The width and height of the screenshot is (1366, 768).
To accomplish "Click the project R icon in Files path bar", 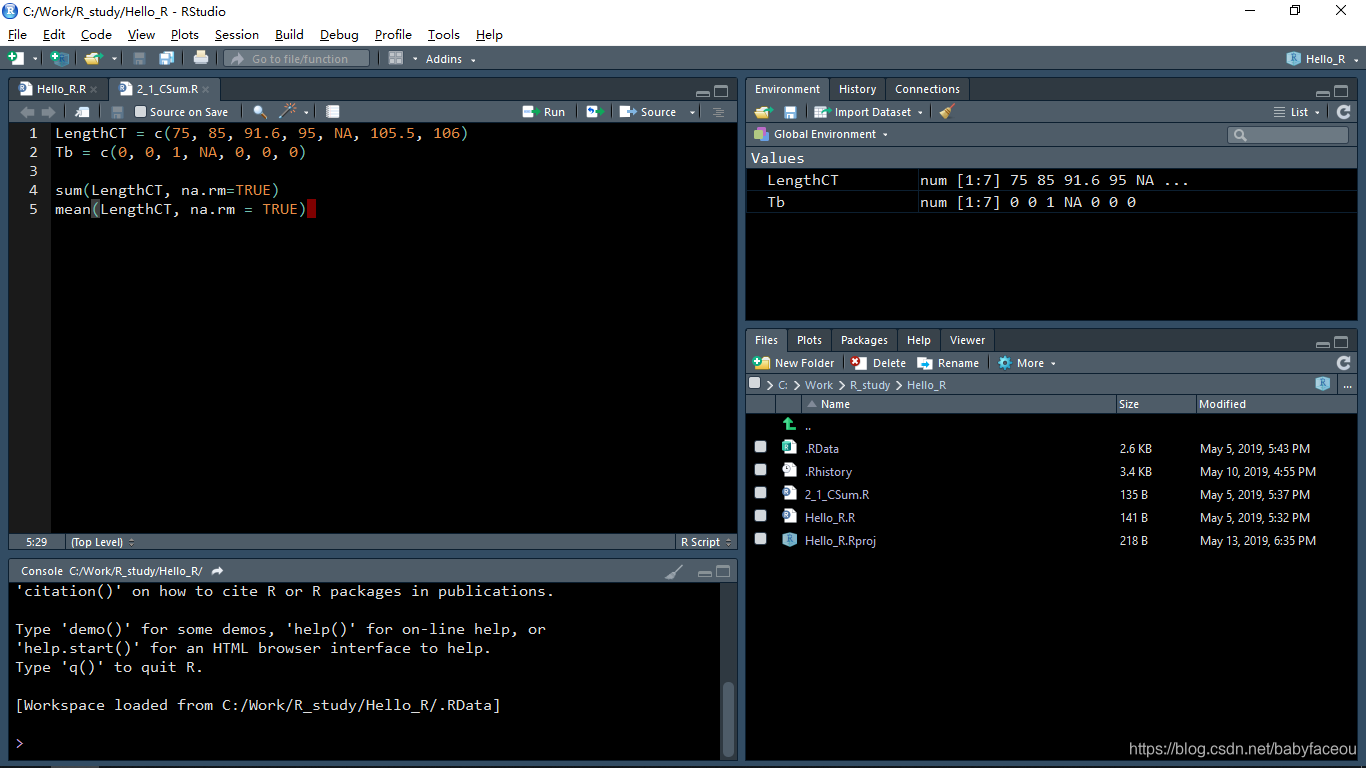I will pos(1323,384).
